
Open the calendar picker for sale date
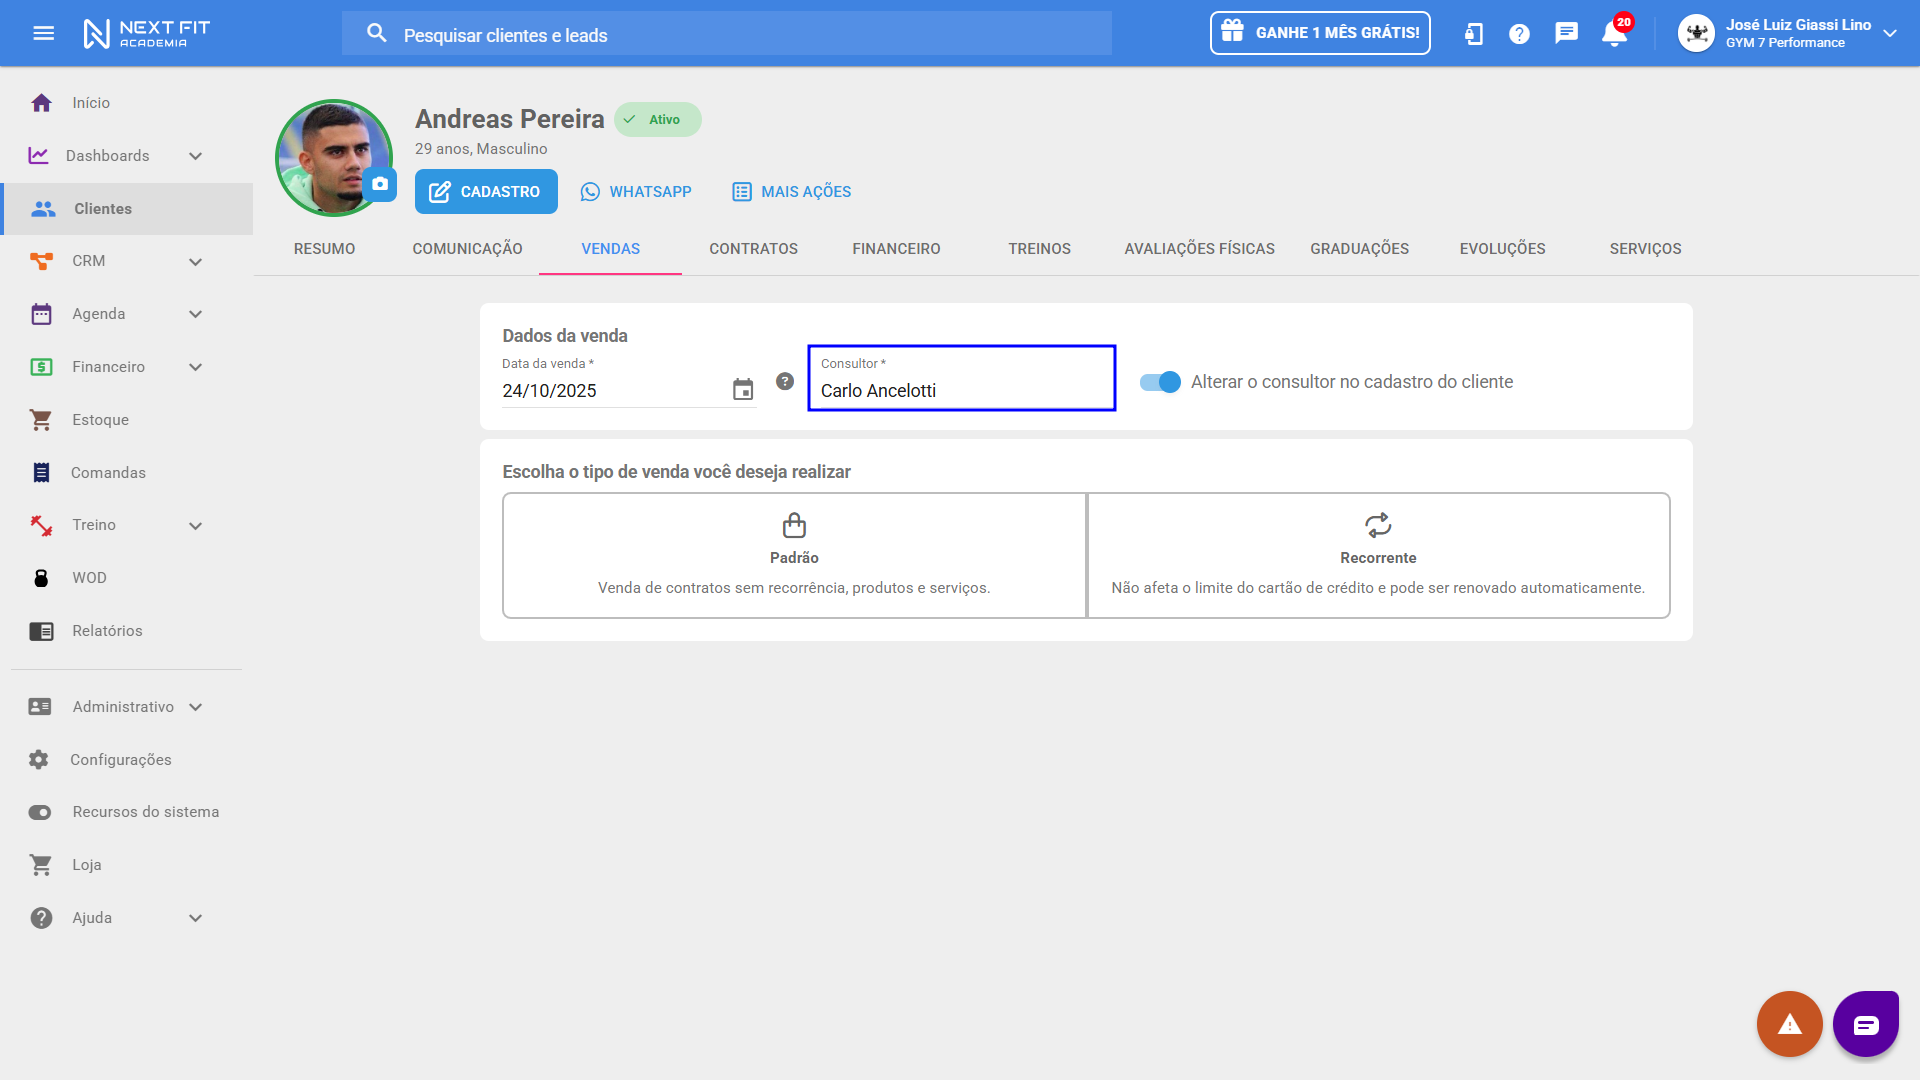pyautogui.click(x=742, y=390)
